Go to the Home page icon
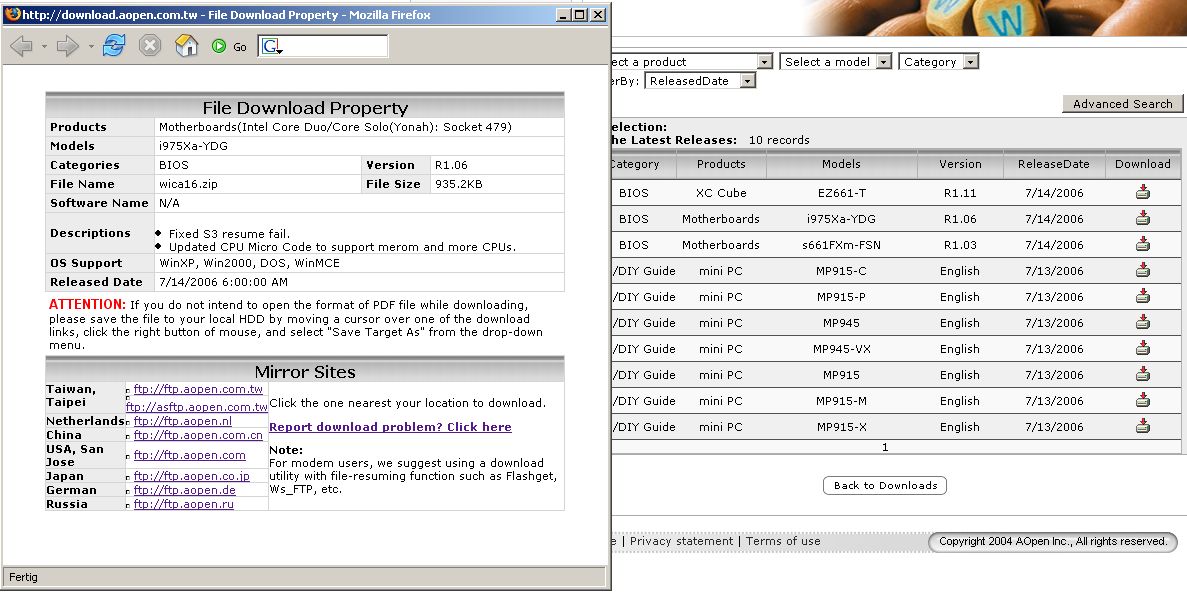The width and height of the screenshot is (1187, 594). tap(186, 45)
